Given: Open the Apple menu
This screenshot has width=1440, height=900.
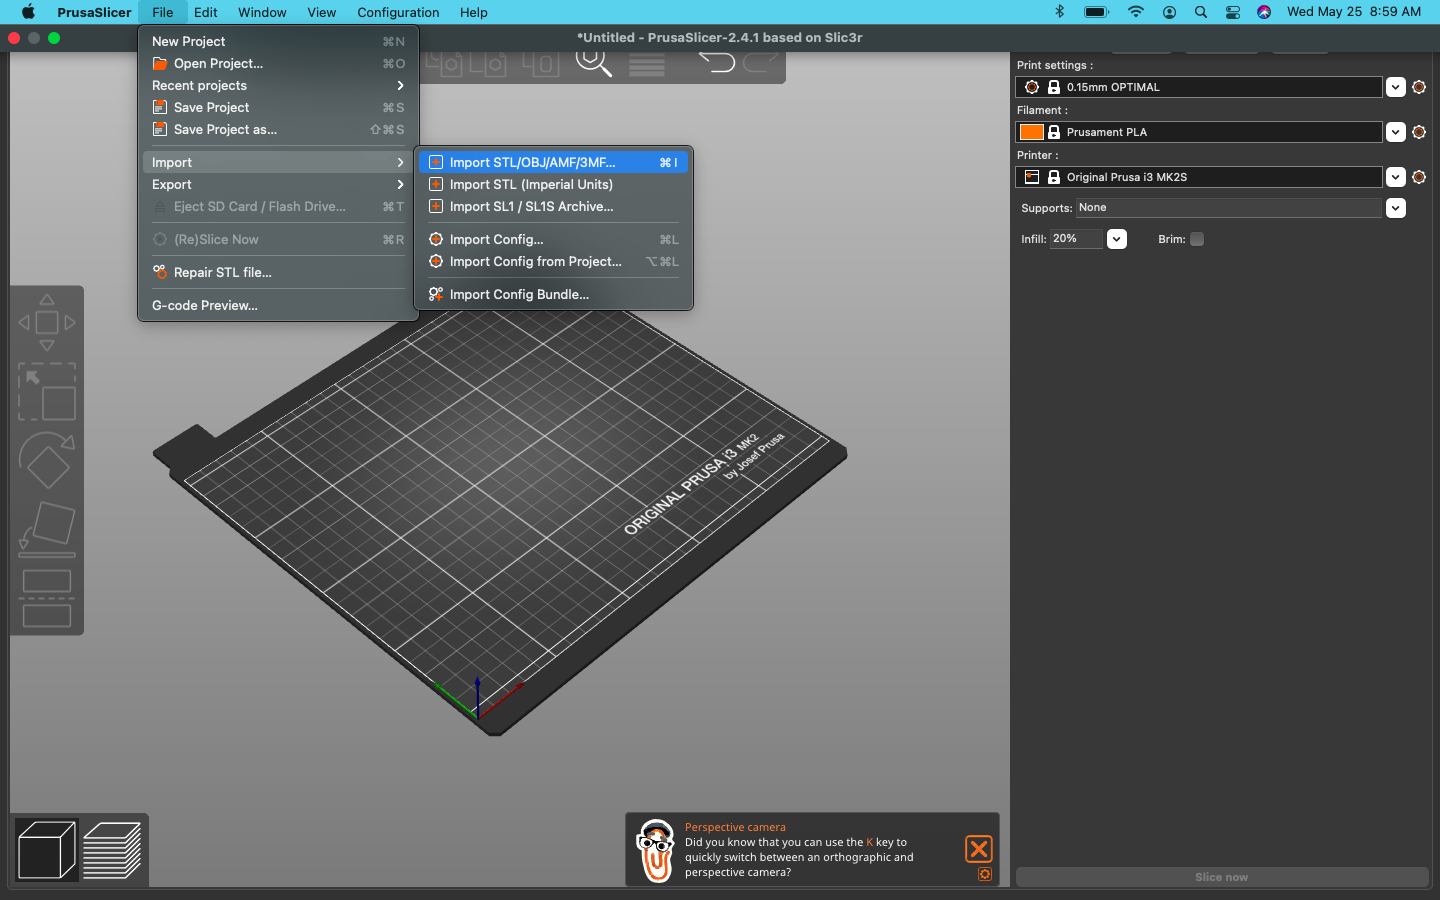Looking at the screenshot, I should tap(28, 12).
